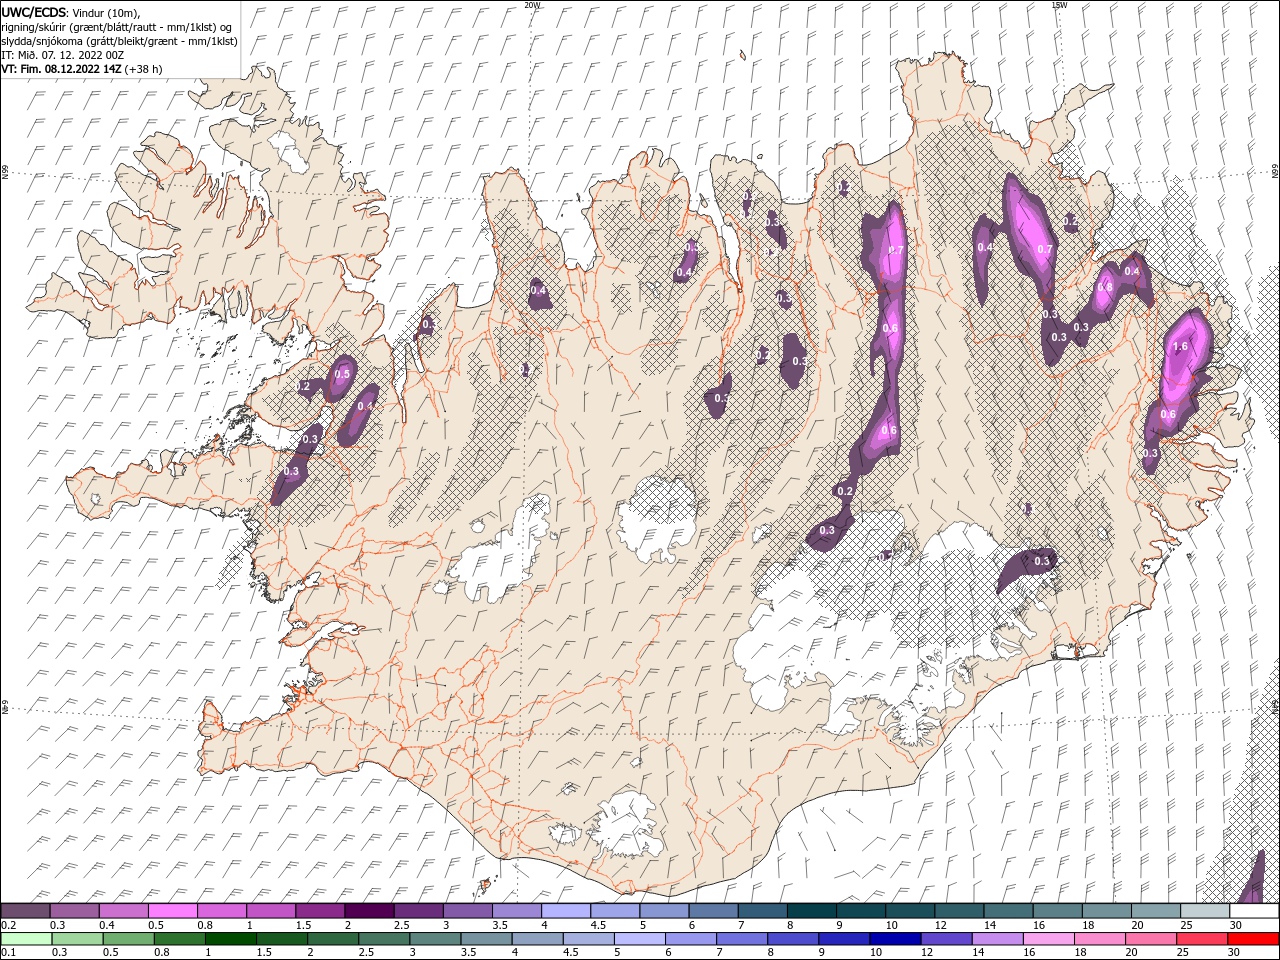This screenshot has height=960, width=1280.
Task: Click the valid time line 'VT: Fim. 08.12.2022 14Z'
Action: 62,69
